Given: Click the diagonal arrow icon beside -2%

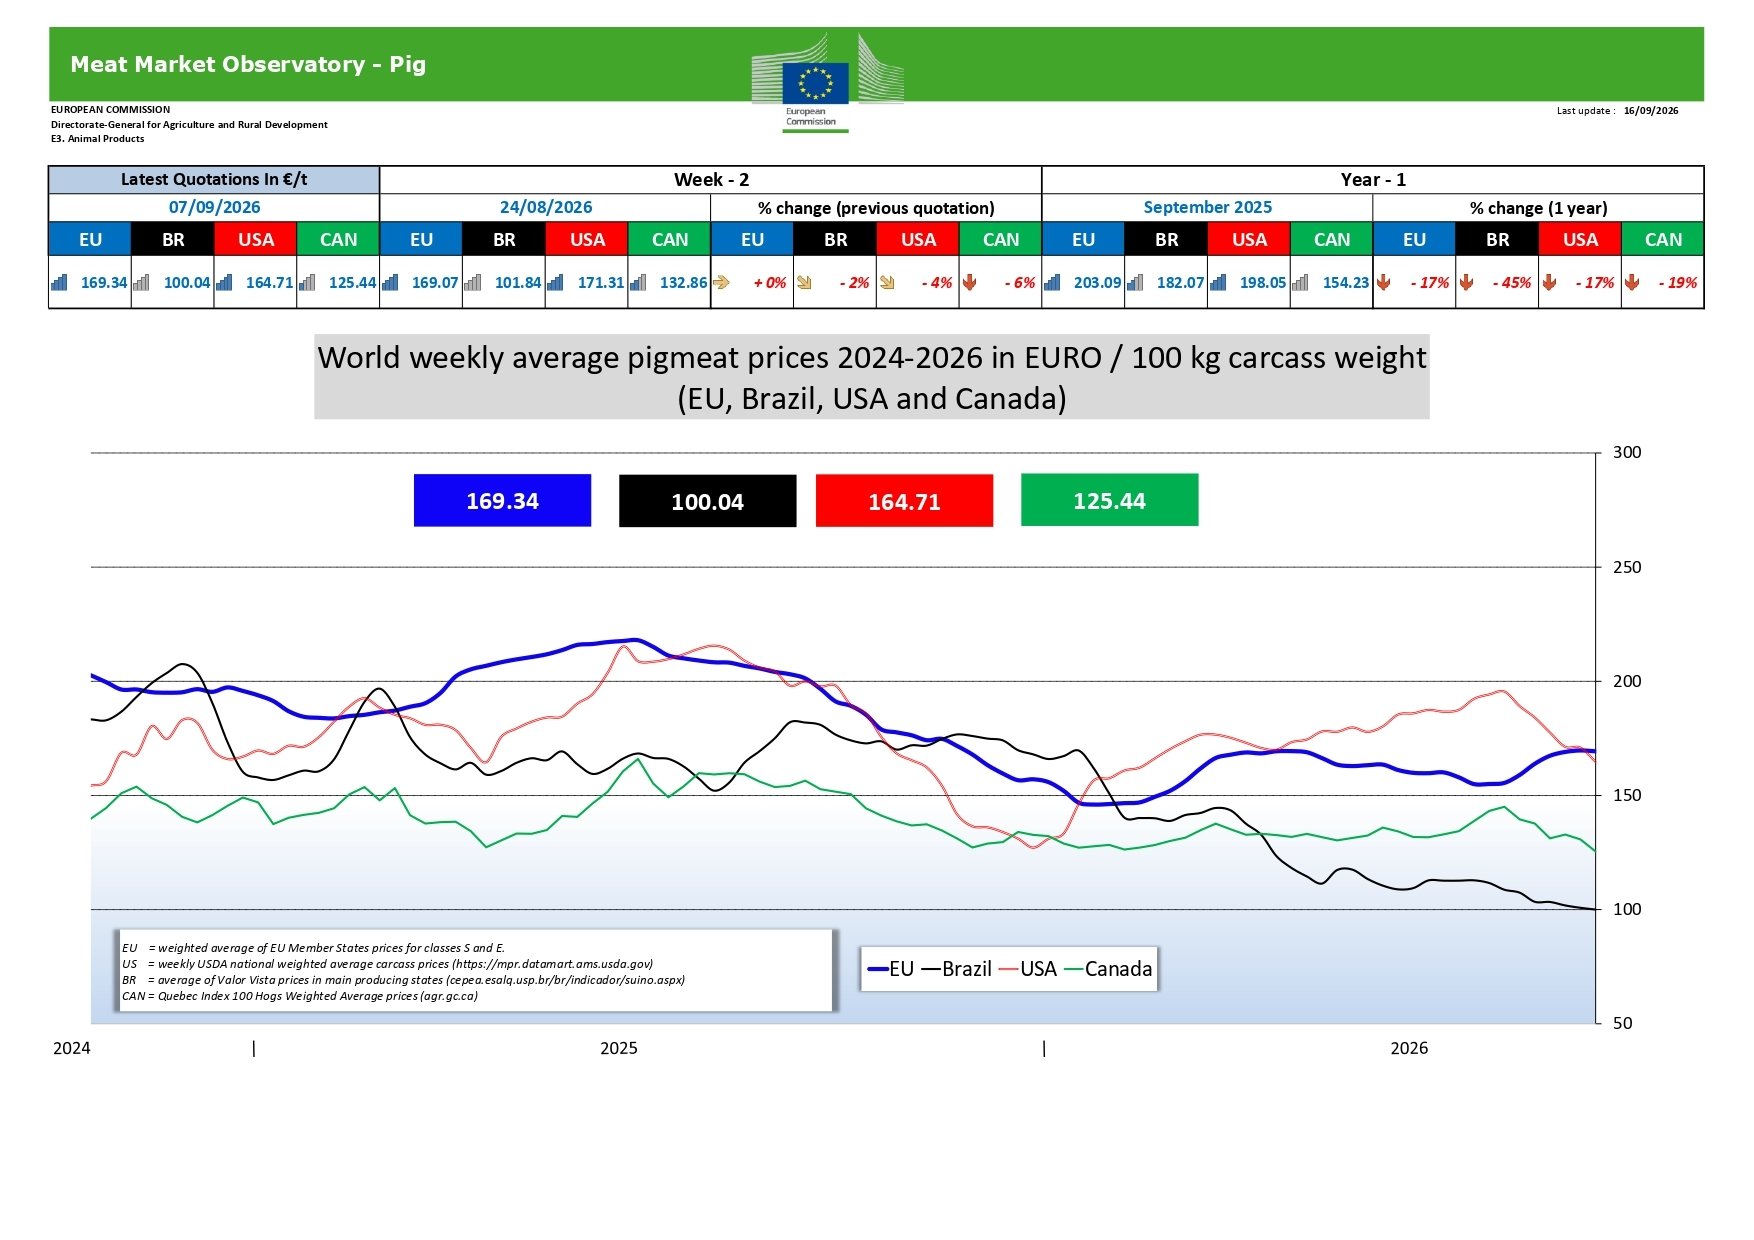Looking at the screenshot, I should tap(804, 282).
